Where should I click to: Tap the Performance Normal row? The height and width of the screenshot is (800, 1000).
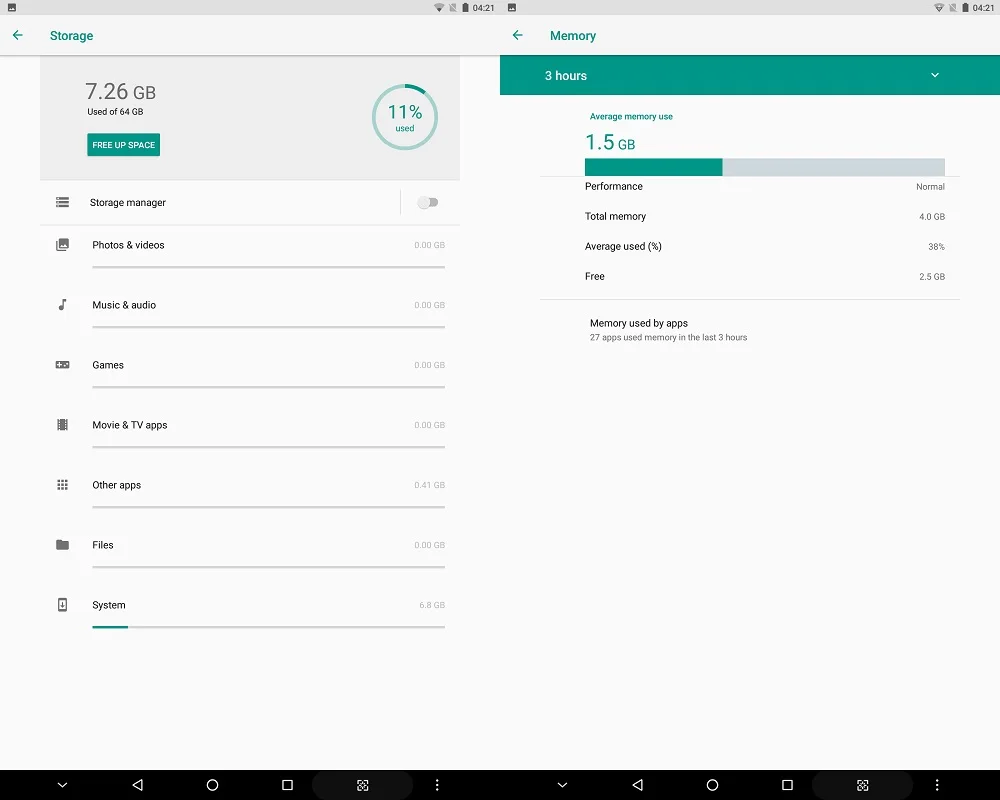(x=765, y=186)
